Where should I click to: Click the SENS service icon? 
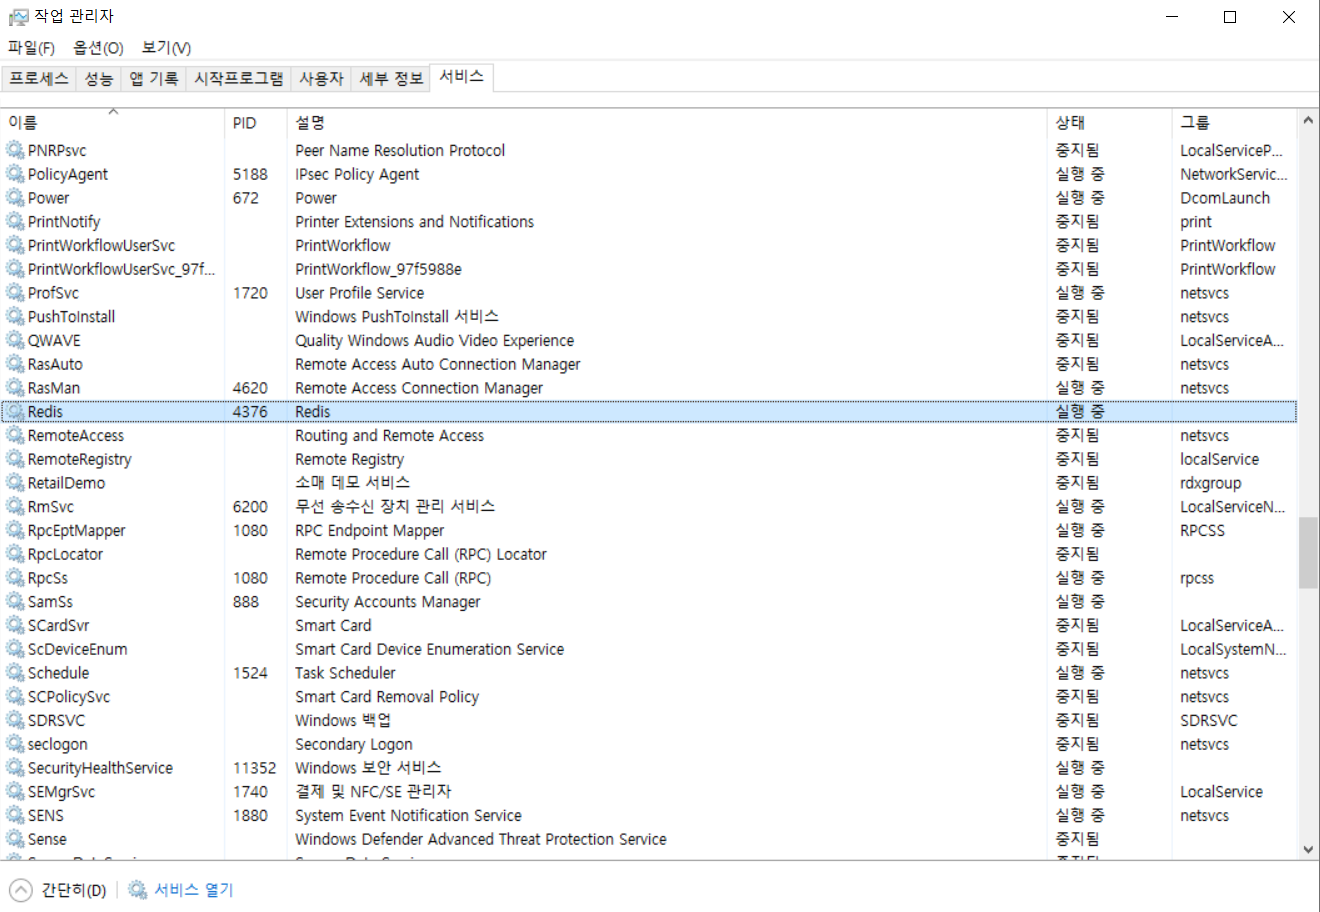click(x=15, y=815)
